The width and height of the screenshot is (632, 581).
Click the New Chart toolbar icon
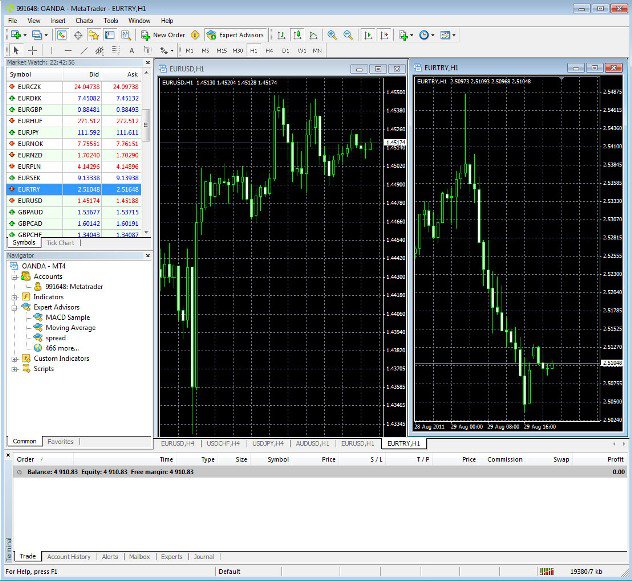15,35
